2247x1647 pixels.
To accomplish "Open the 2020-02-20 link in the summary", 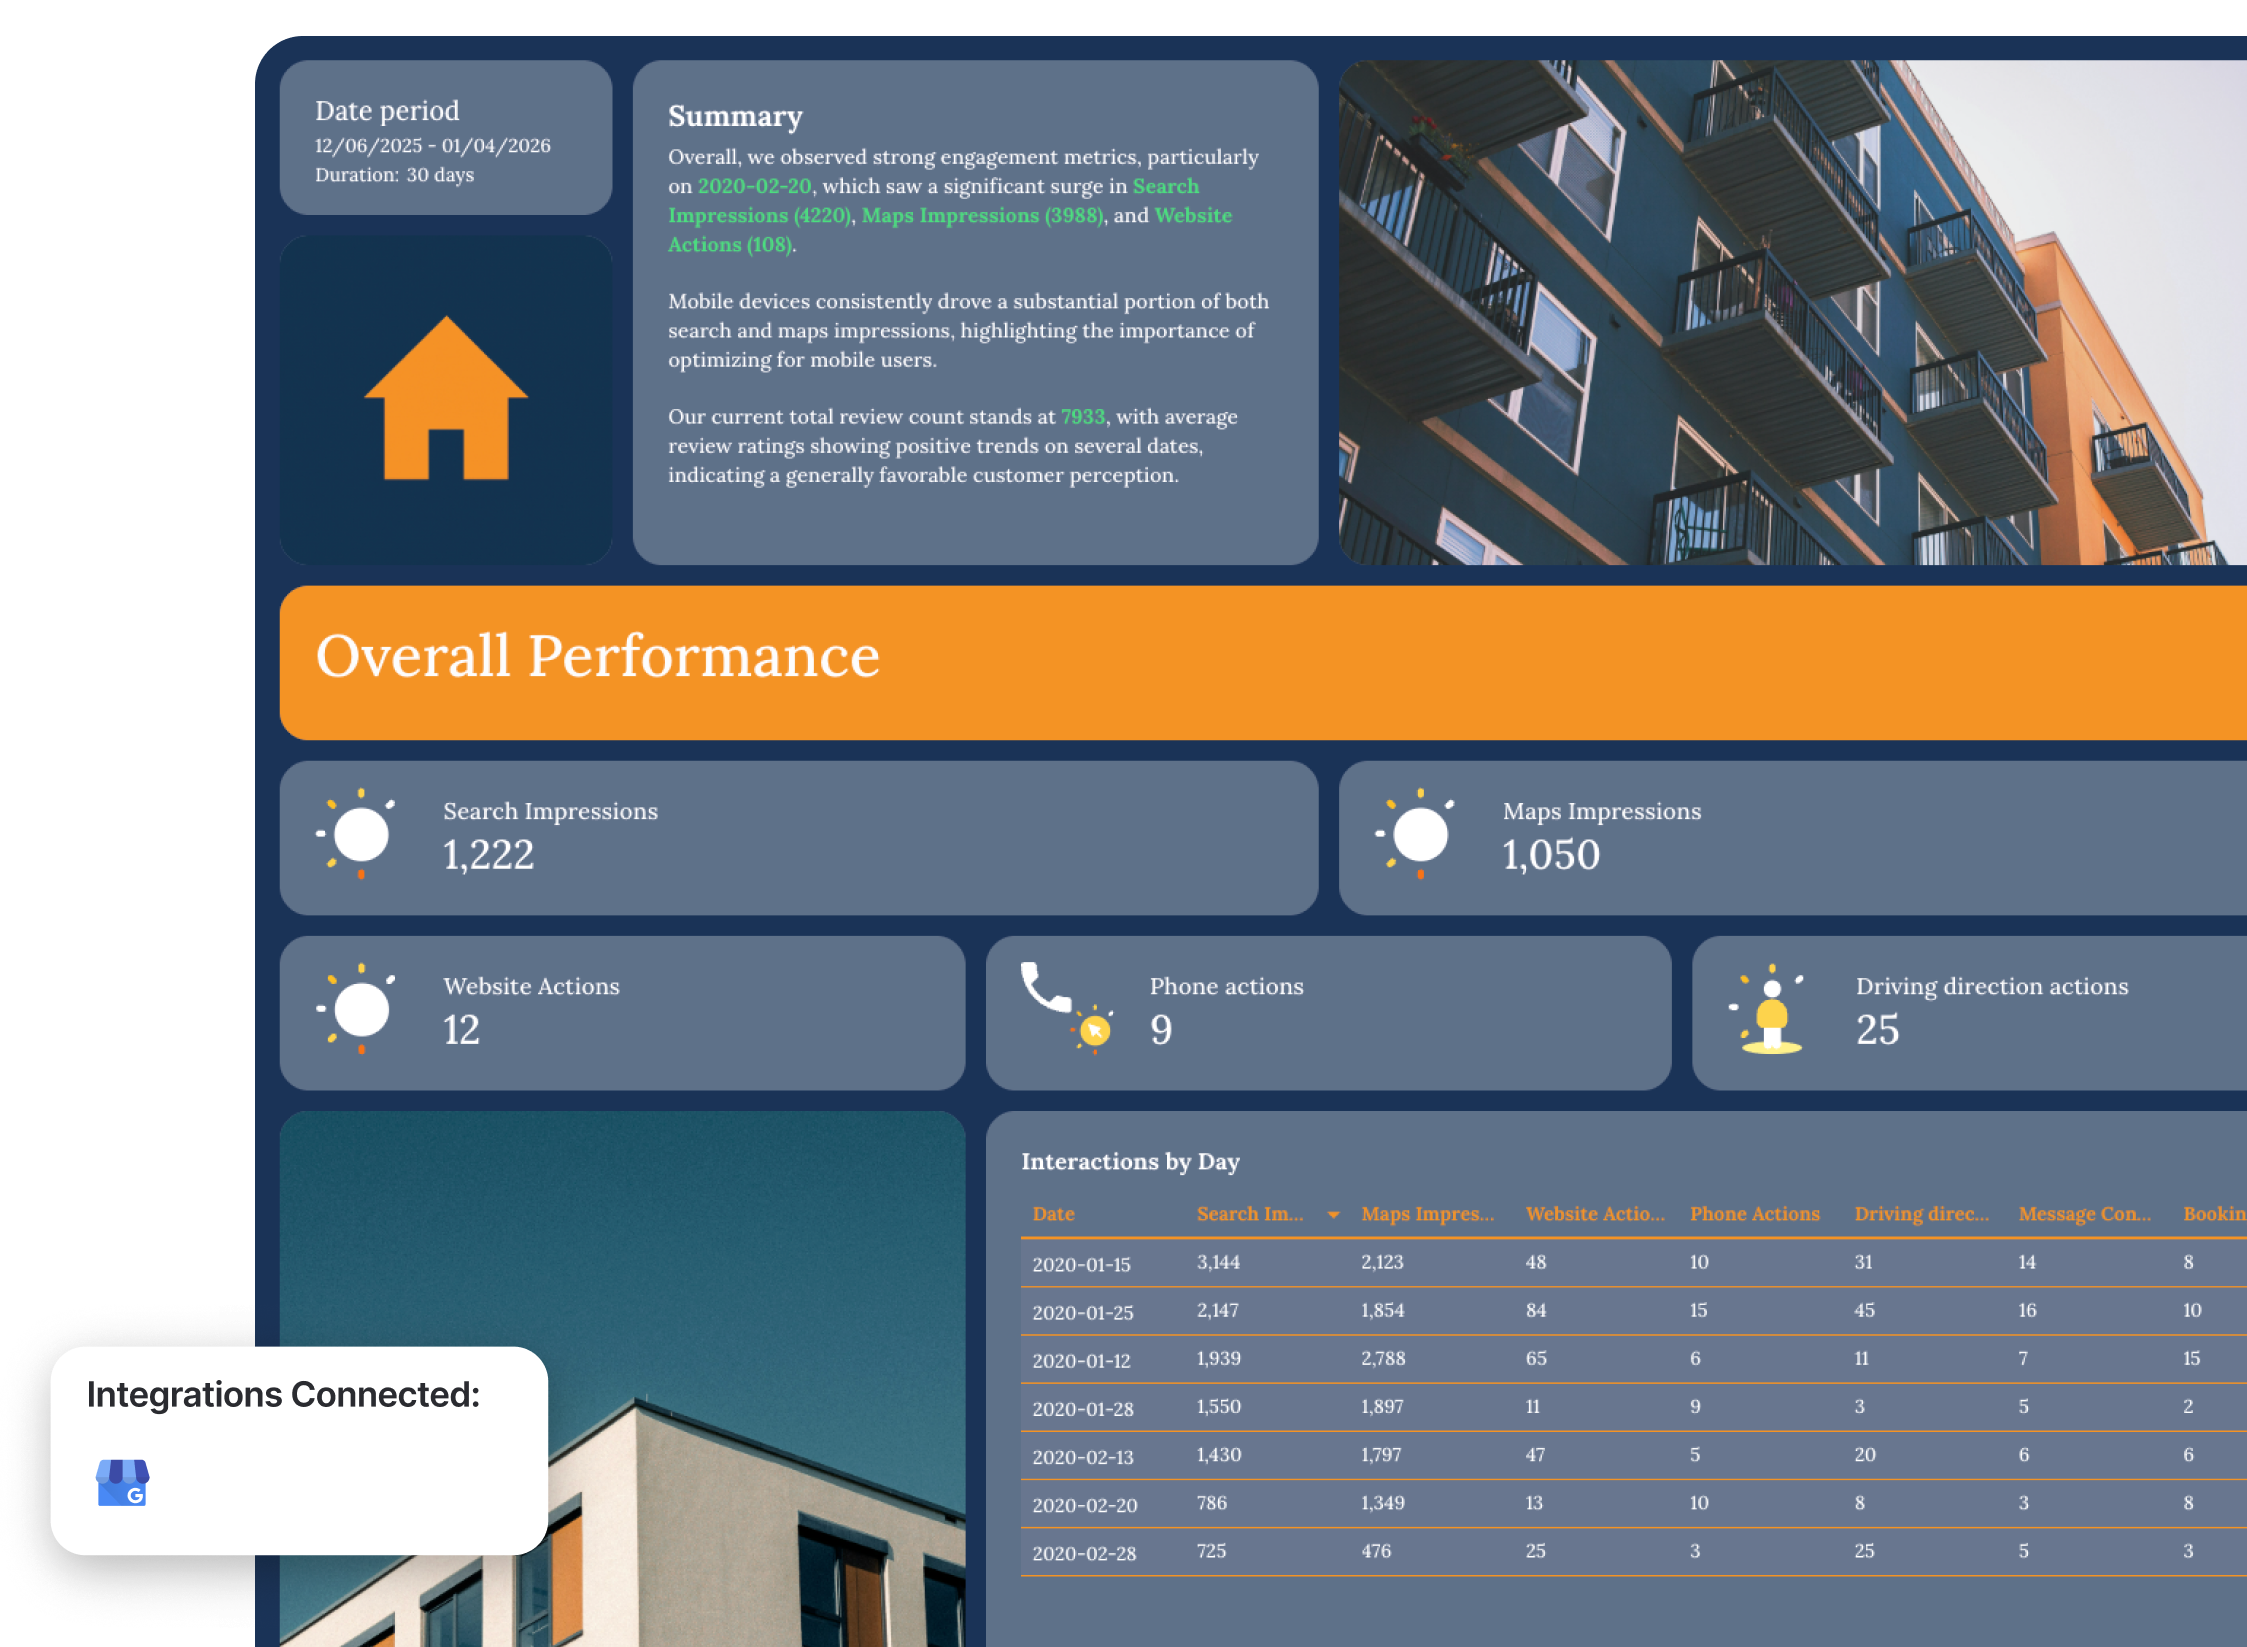I will [756, 186].
